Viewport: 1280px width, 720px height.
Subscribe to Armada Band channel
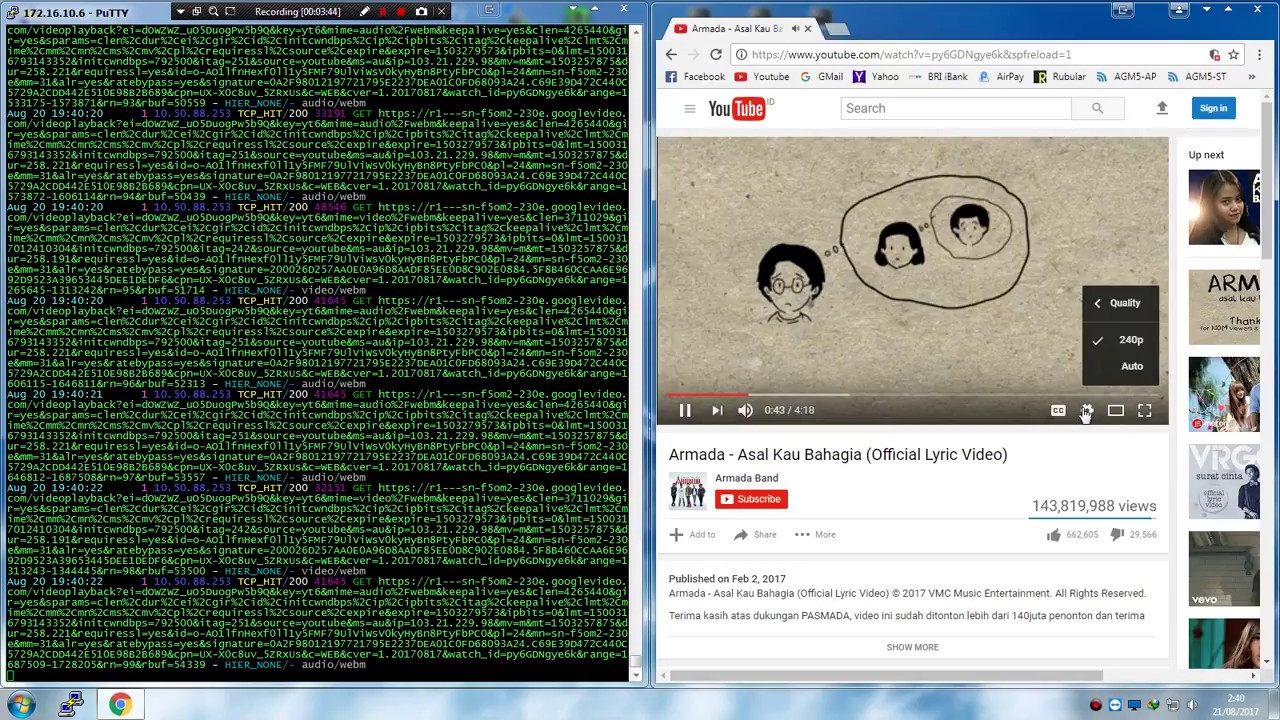click(x=751, y=499)
